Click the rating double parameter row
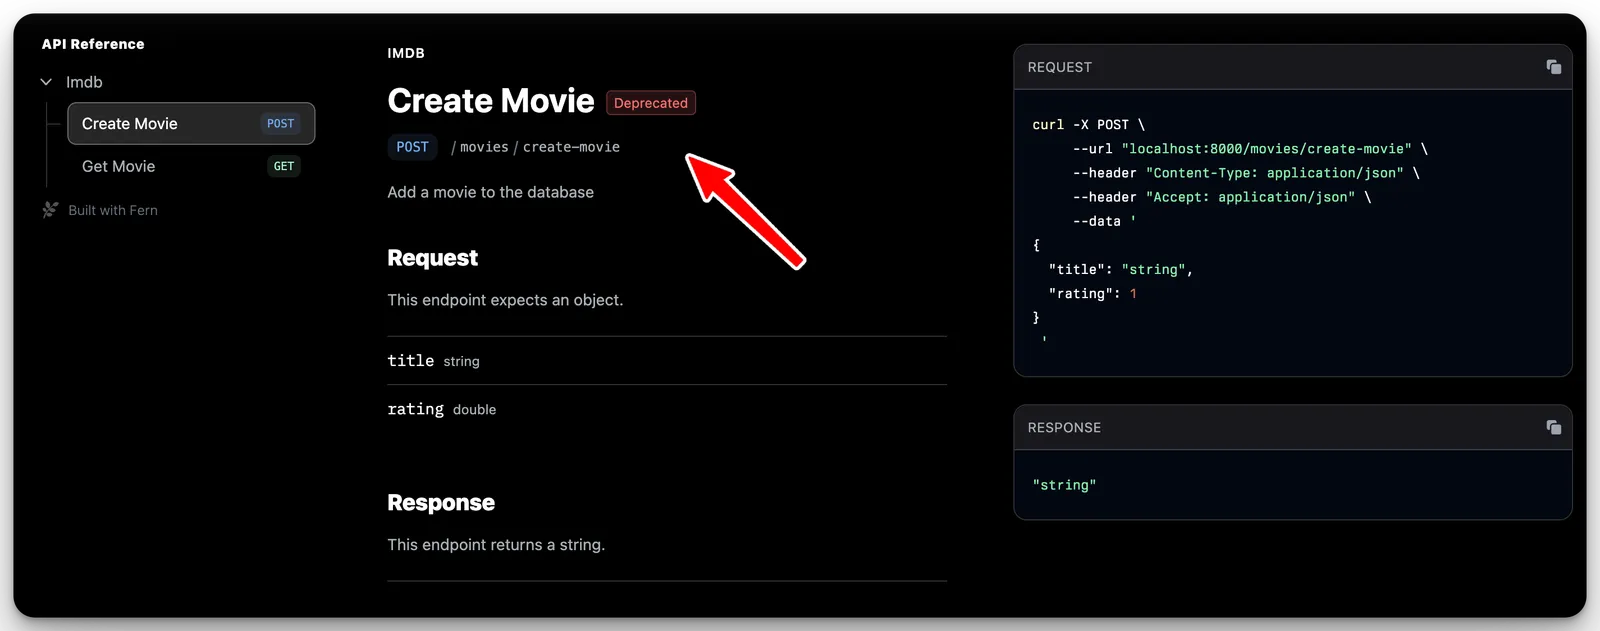Screen dimensions: 1600x631 pos(667,409)
